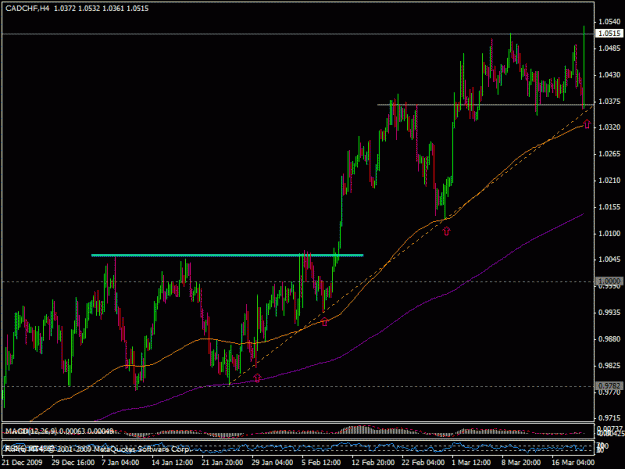Image resolution: width=625 pixels, height=469 pixels.
Task: Click the 1.0265 price axis label
Action: click(609, 154)
